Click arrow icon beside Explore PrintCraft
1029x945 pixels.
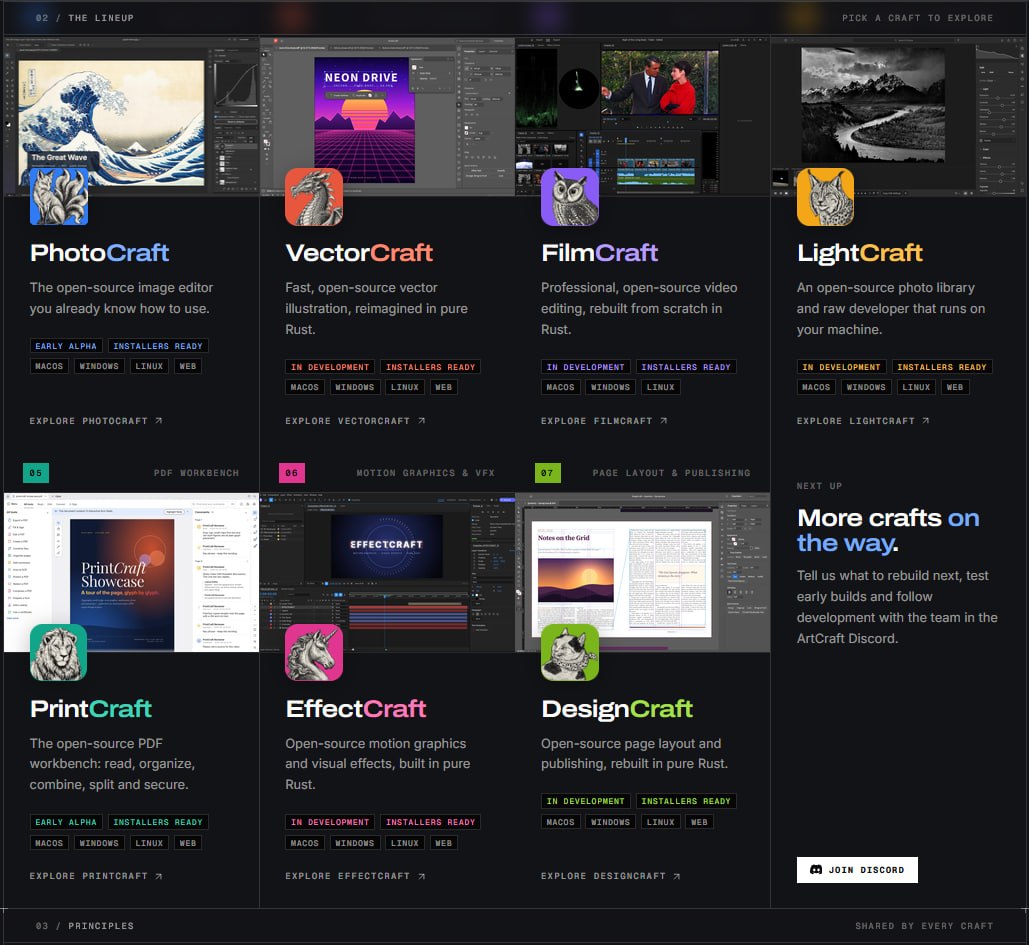pyautogui.click(x=158, y=876)
